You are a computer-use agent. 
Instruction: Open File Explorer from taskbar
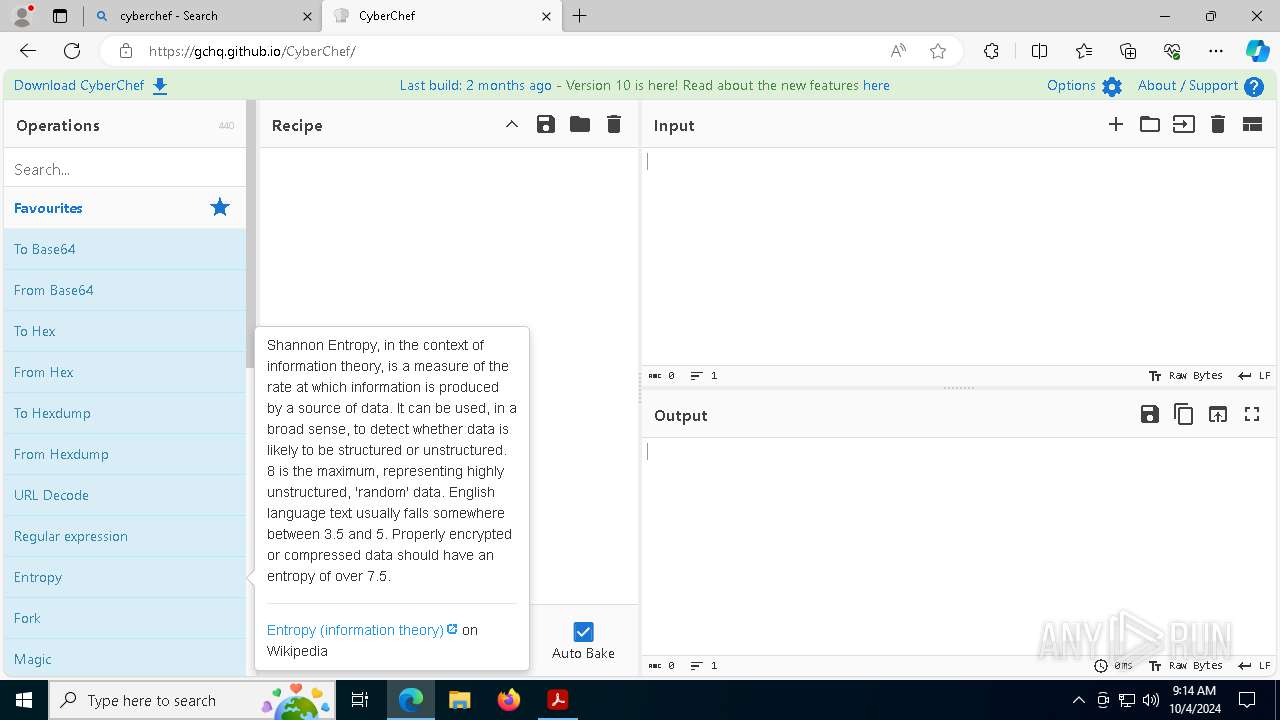coord(460,700)
